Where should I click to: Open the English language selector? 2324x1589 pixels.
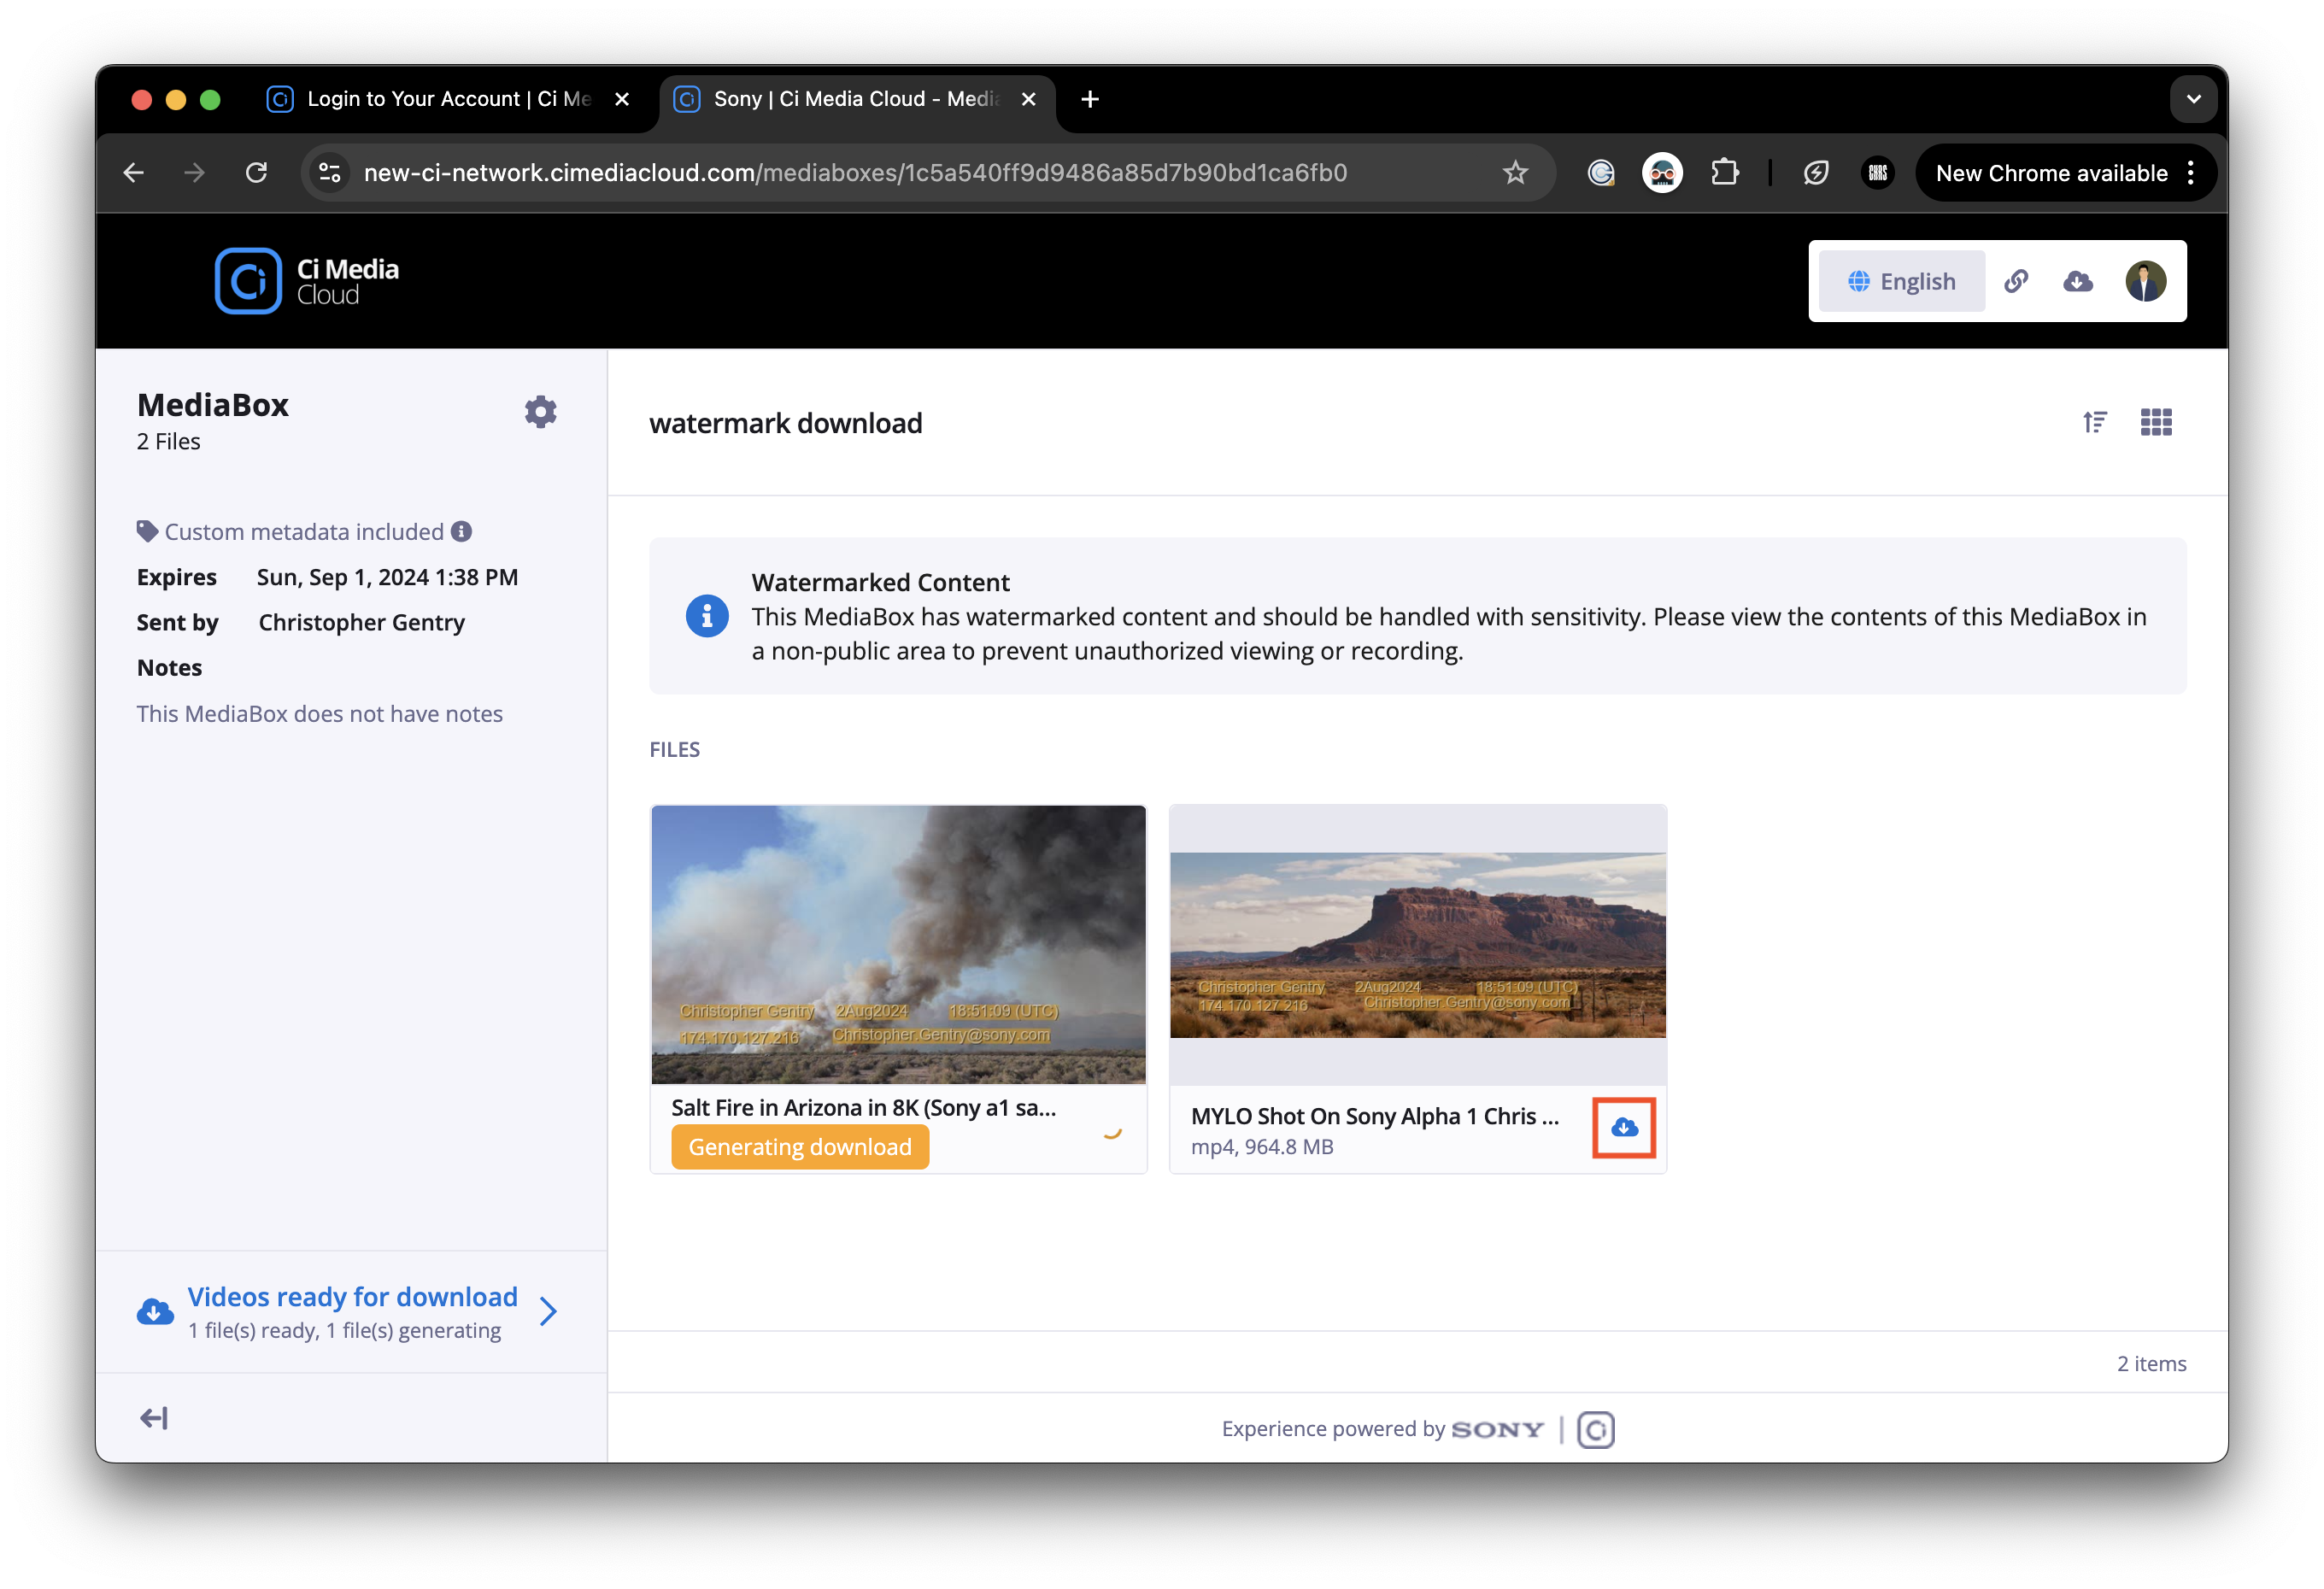click(x=1901, y=281)
